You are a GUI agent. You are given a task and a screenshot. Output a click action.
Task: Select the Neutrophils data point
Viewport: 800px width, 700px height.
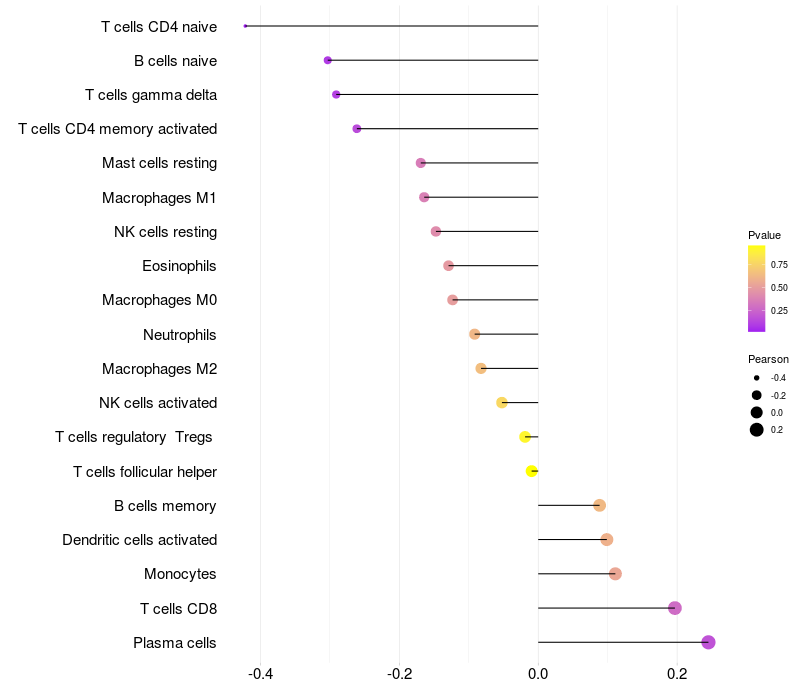[x=474, y=334]
